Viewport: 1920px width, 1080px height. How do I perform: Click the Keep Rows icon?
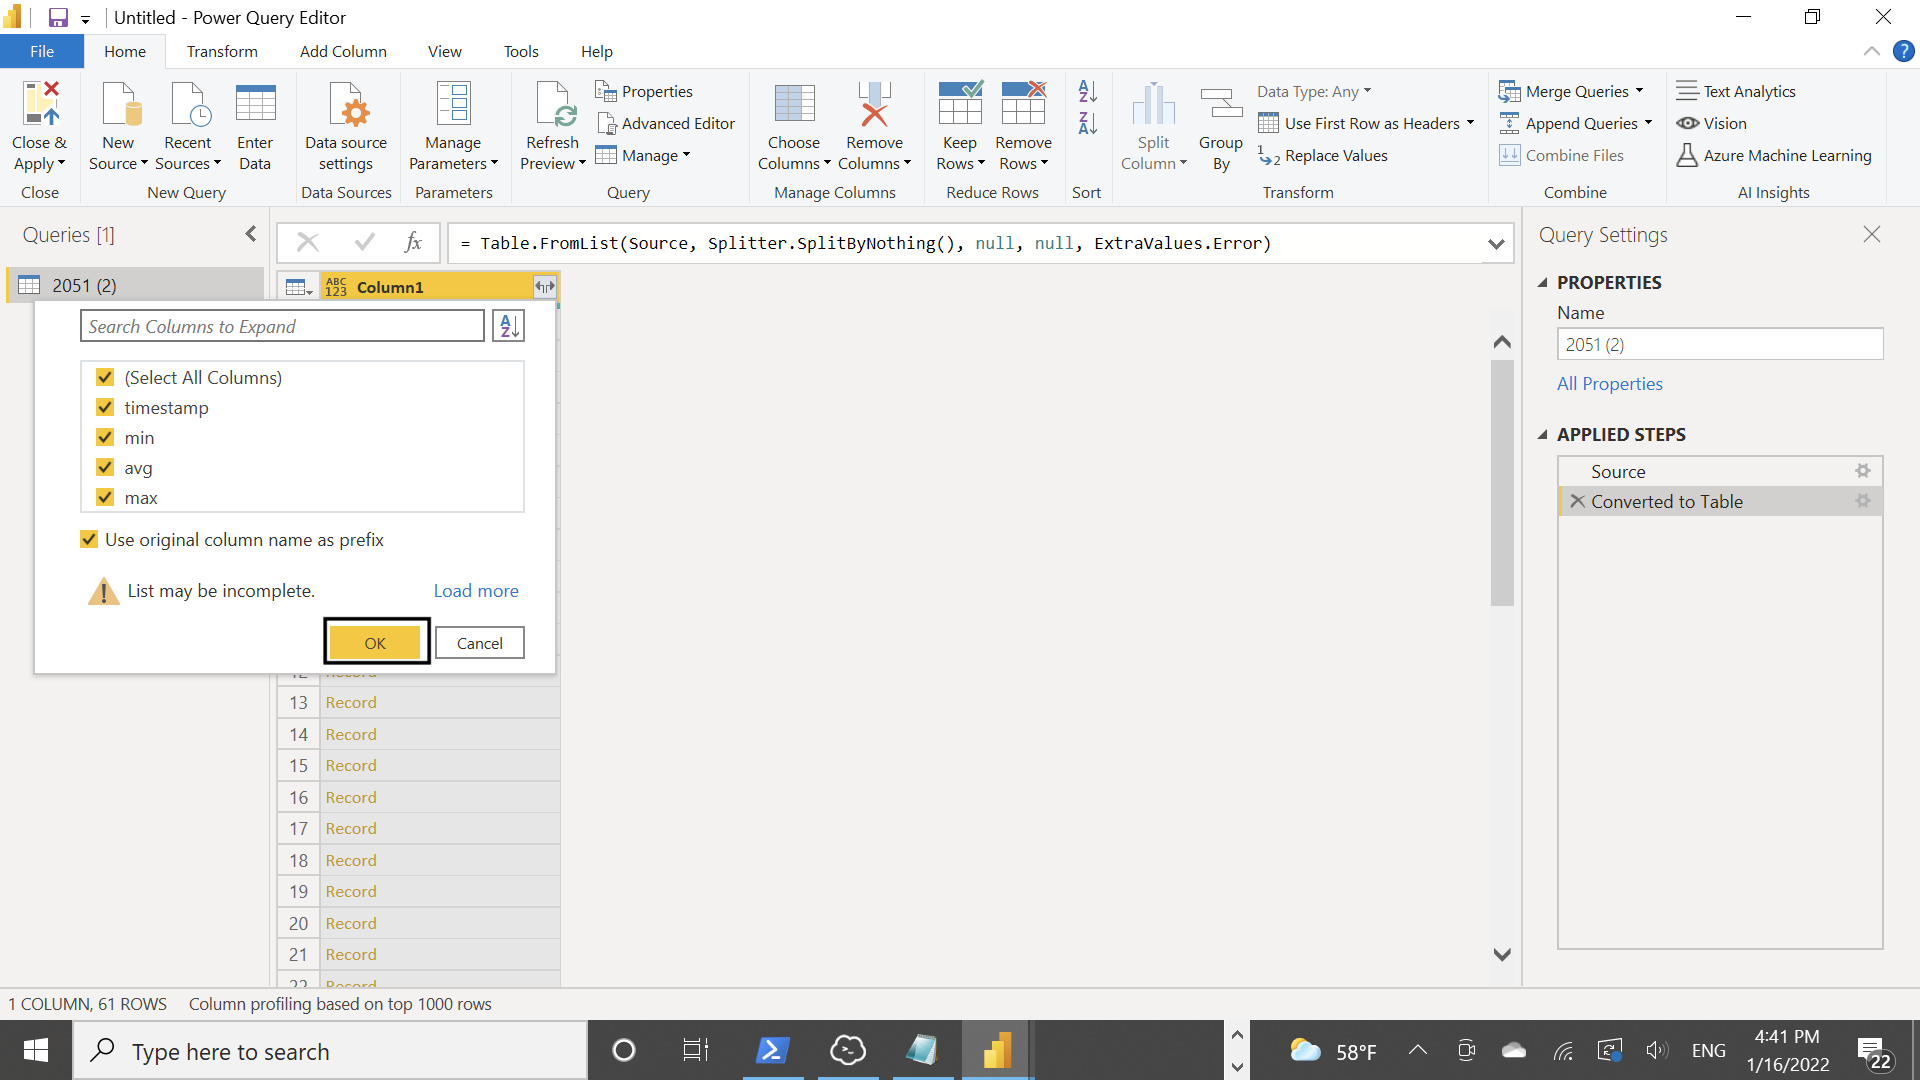(960, 104)
